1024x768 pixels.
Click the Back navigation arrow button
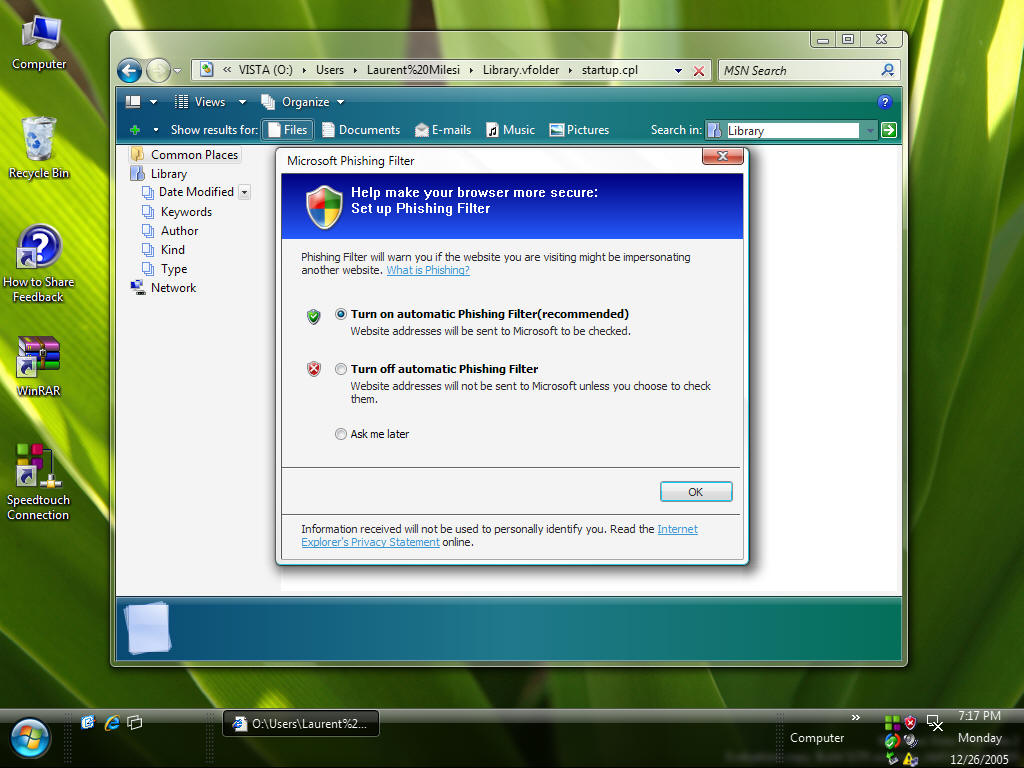[x=129, y=70]
